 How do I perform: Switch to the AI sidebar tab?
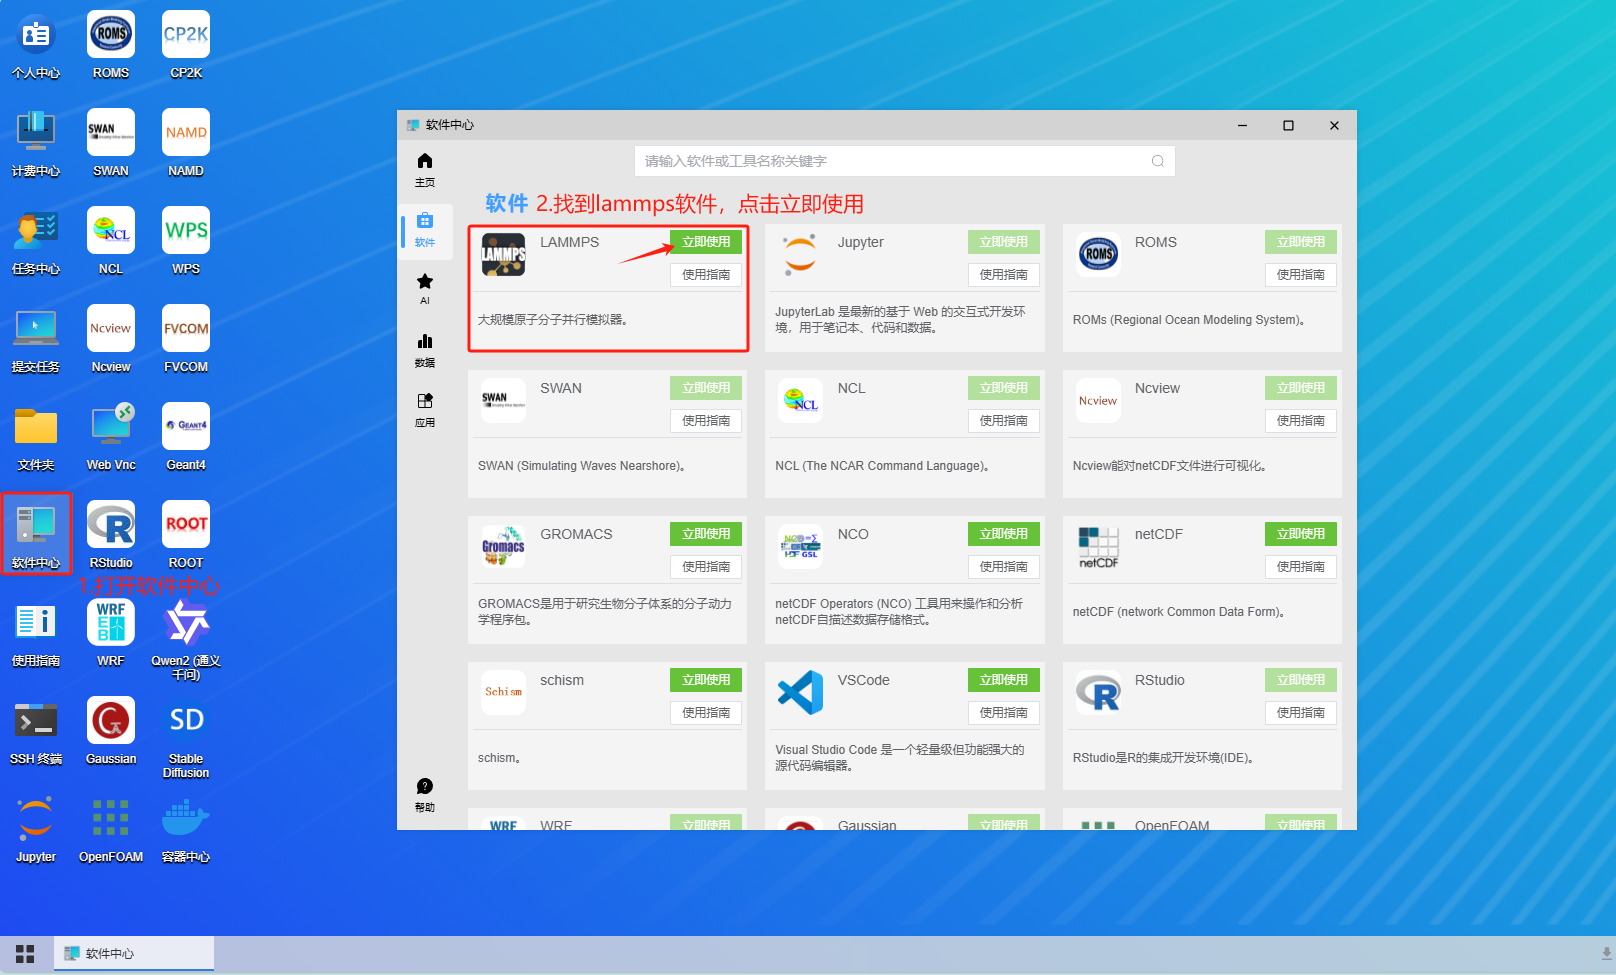(x=425, y=289)
